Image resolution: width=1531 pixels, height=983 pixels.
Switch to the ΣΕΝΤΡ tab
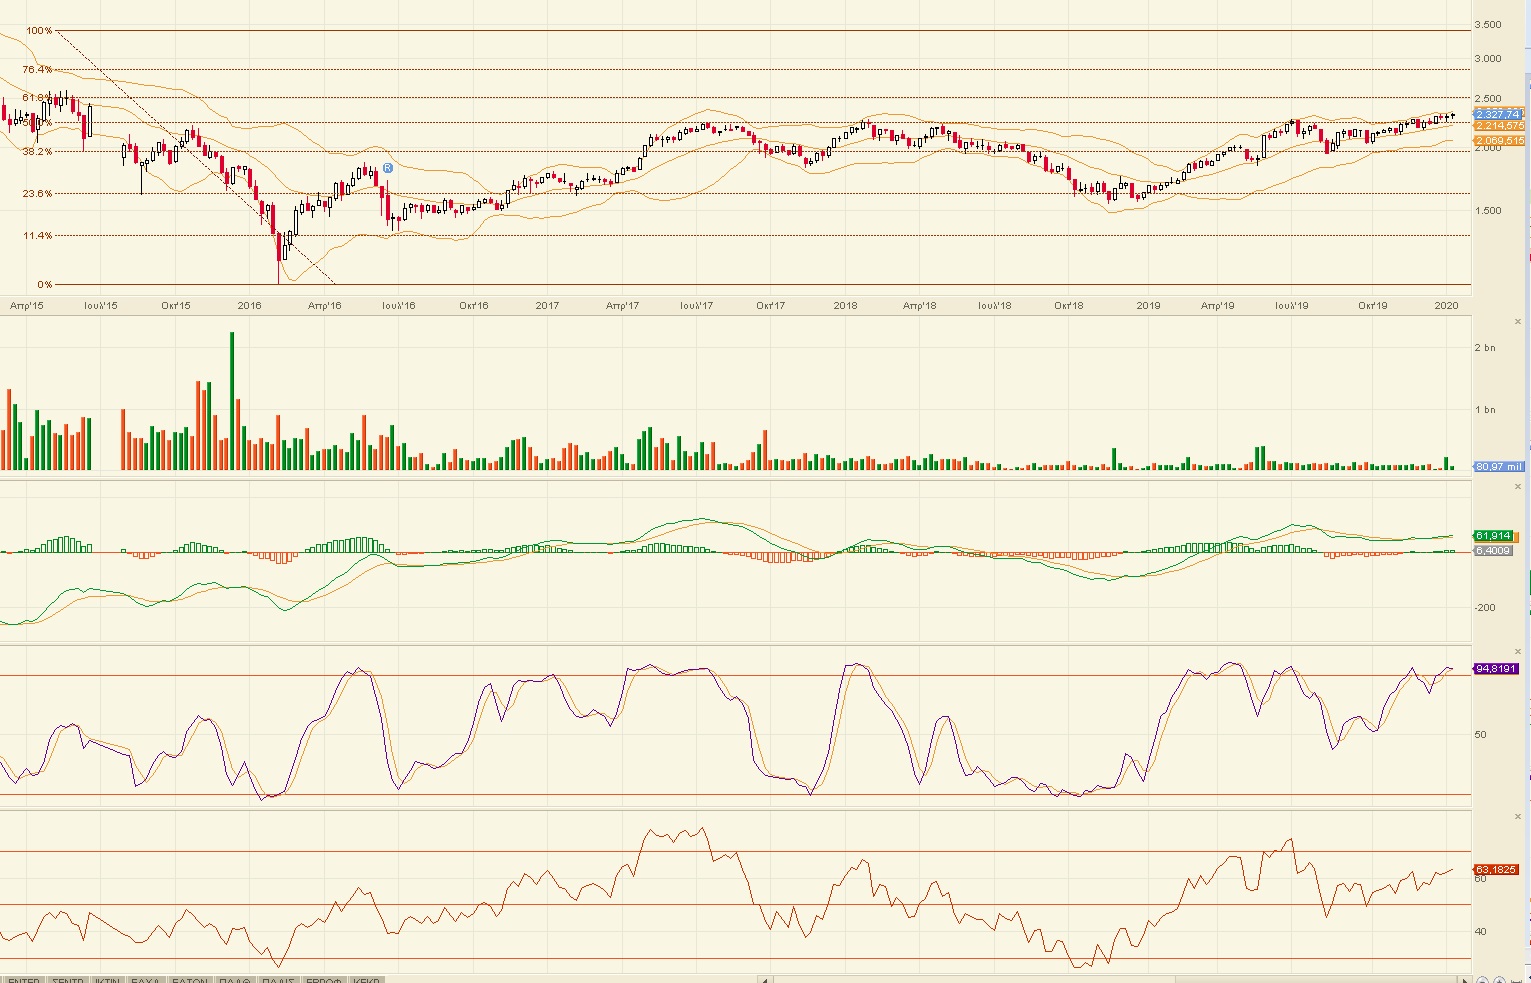point(68,980)
